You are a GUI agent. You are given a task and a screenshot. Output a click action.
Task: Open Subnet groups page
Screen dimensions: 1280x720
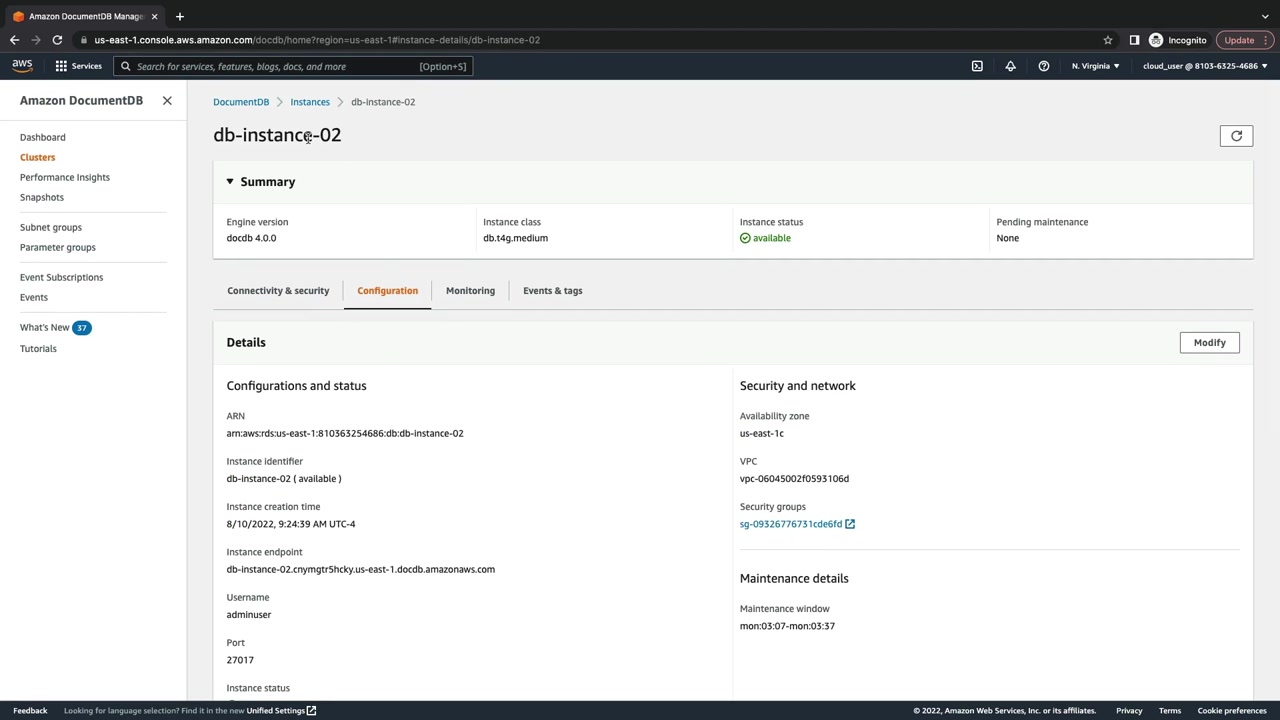coord(51,227)
